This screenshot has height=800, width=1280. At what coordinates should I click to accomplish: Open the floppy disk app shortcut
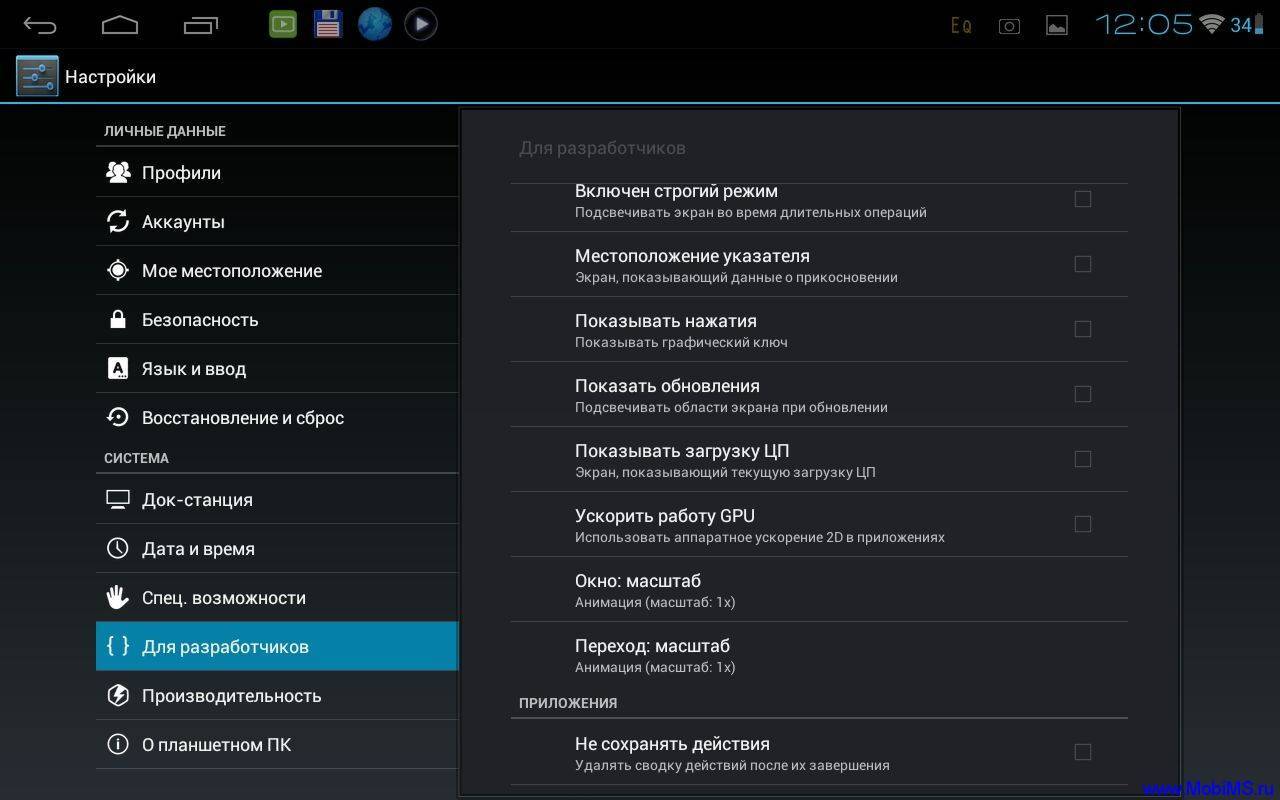coord(328,24)
